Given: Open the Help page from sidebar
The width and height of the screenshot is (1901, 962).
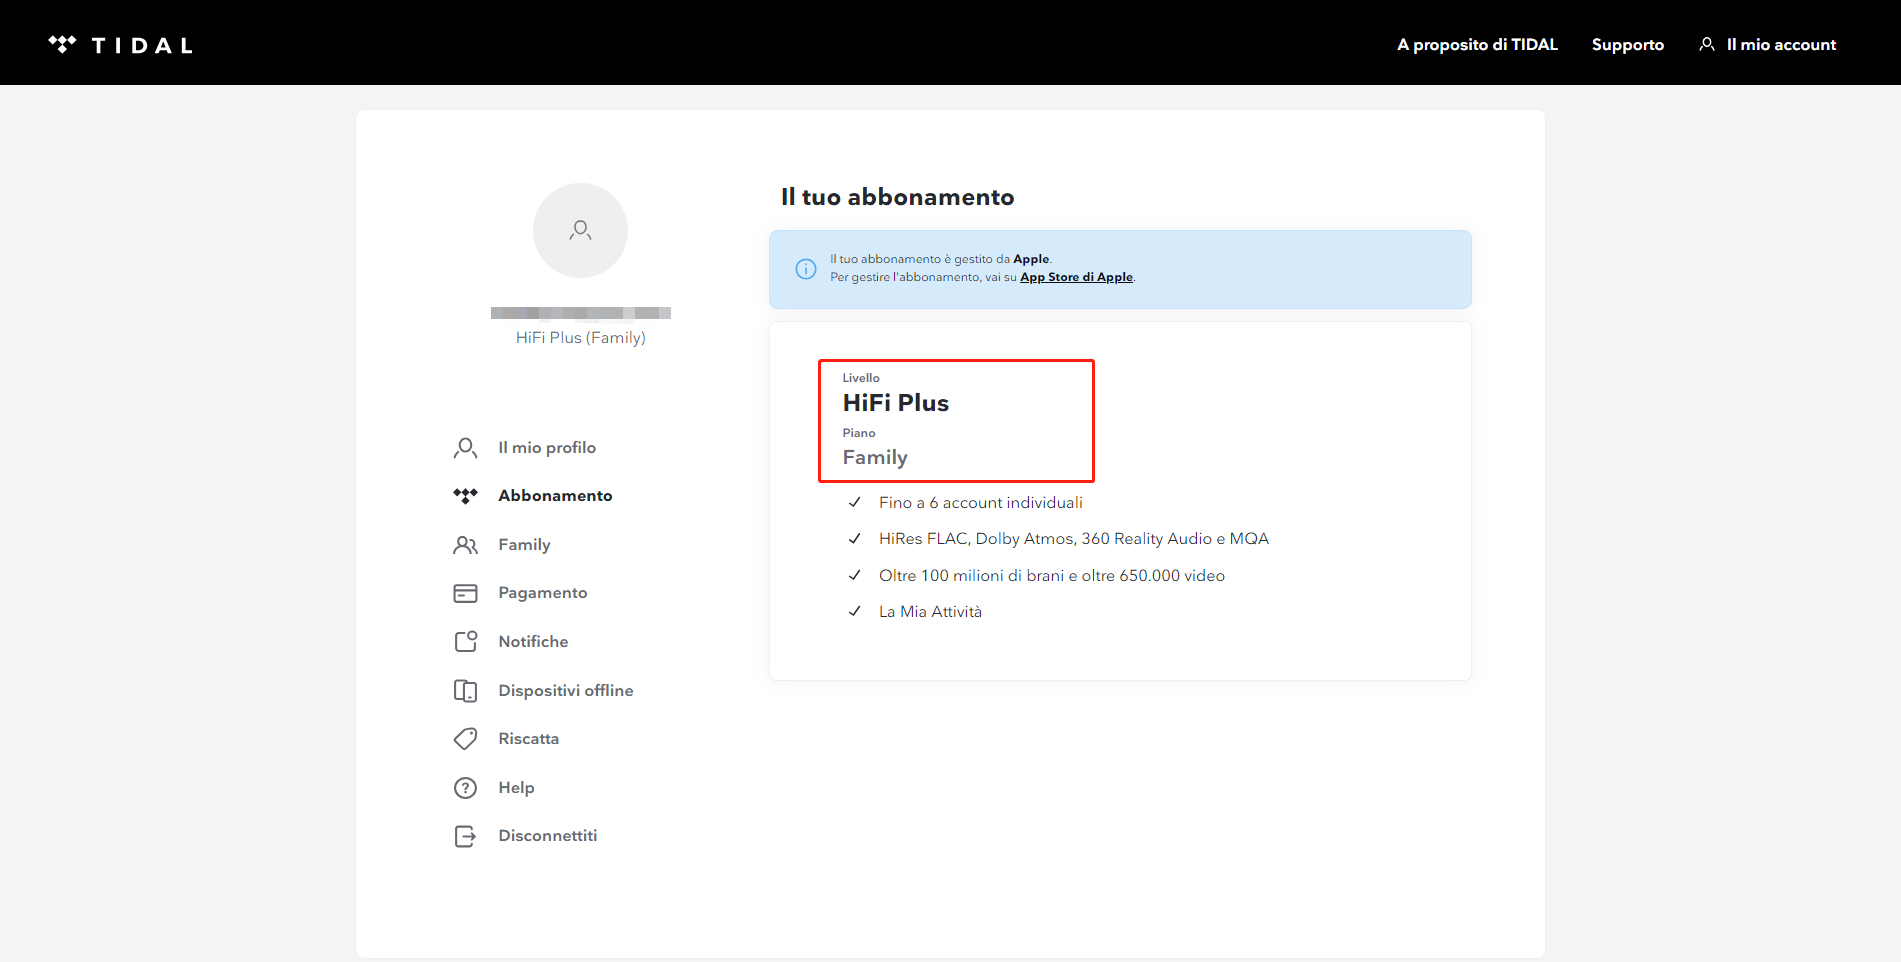Looking at the screenshot, I should (x=516, y=788).
